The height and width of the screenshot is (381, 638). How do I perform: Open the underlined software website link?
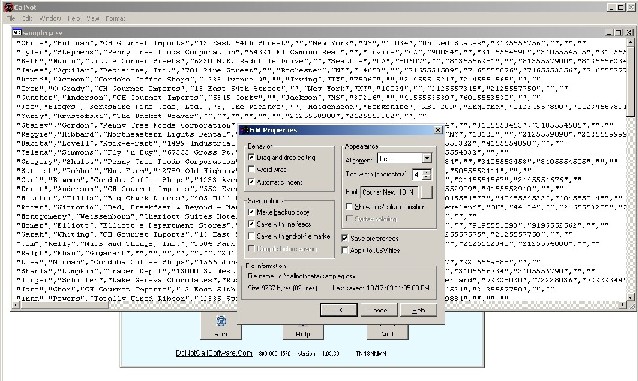tap(214, 353)
